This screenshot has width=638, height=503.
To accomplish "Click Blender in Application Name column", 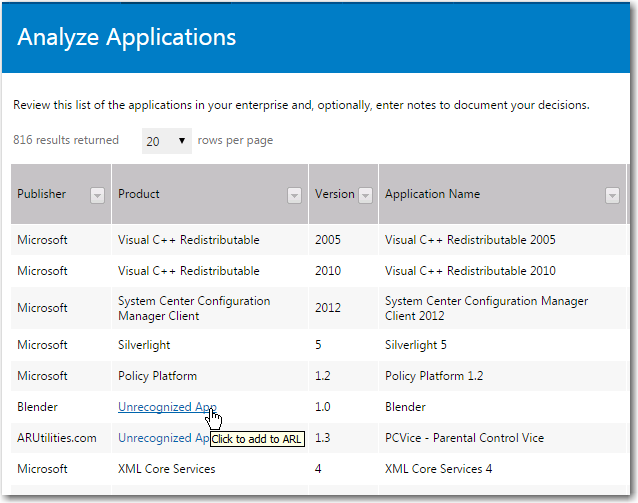I will point(405,407).
